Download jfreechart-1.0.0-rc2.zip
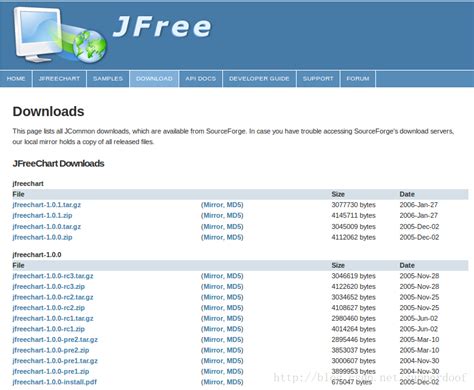474x390 pixels. [49, 308]
